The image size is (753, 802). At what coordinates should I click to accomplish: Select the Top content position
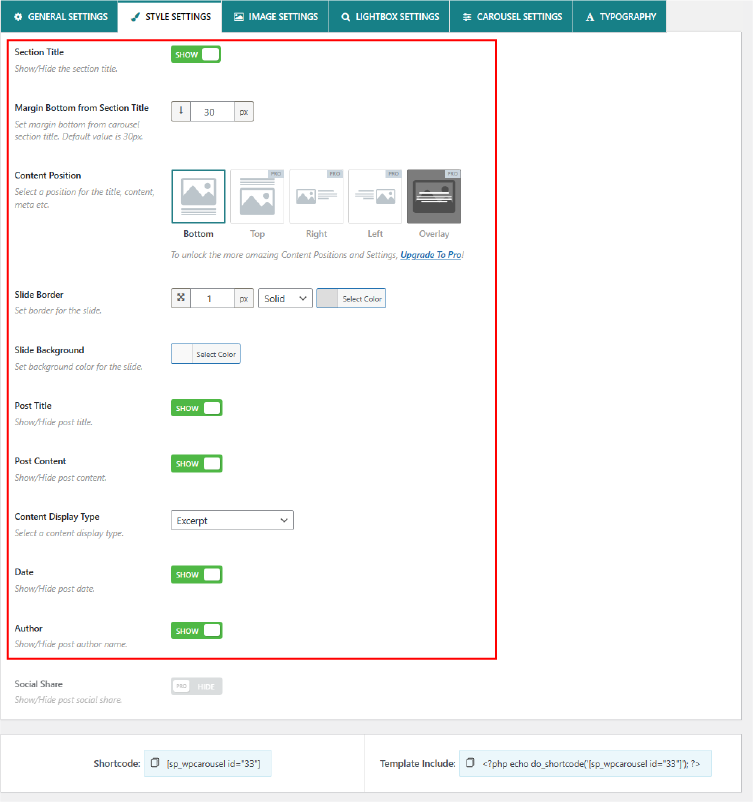coord(257,196)
